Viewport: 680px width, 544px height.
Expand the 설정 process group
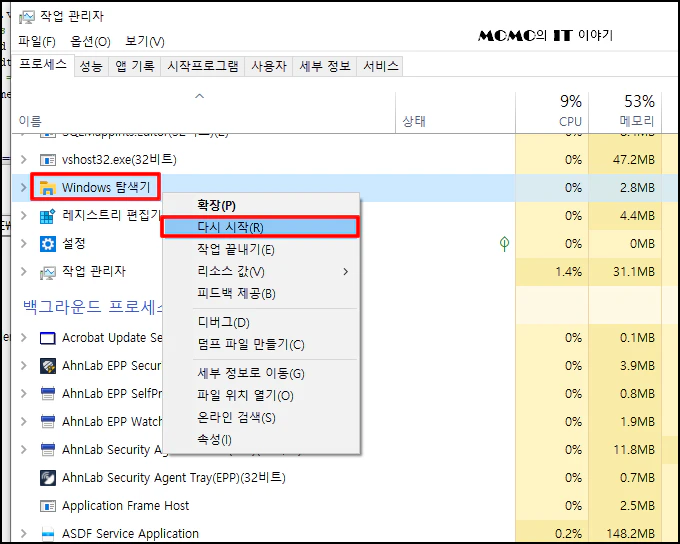tap(24, 244)
